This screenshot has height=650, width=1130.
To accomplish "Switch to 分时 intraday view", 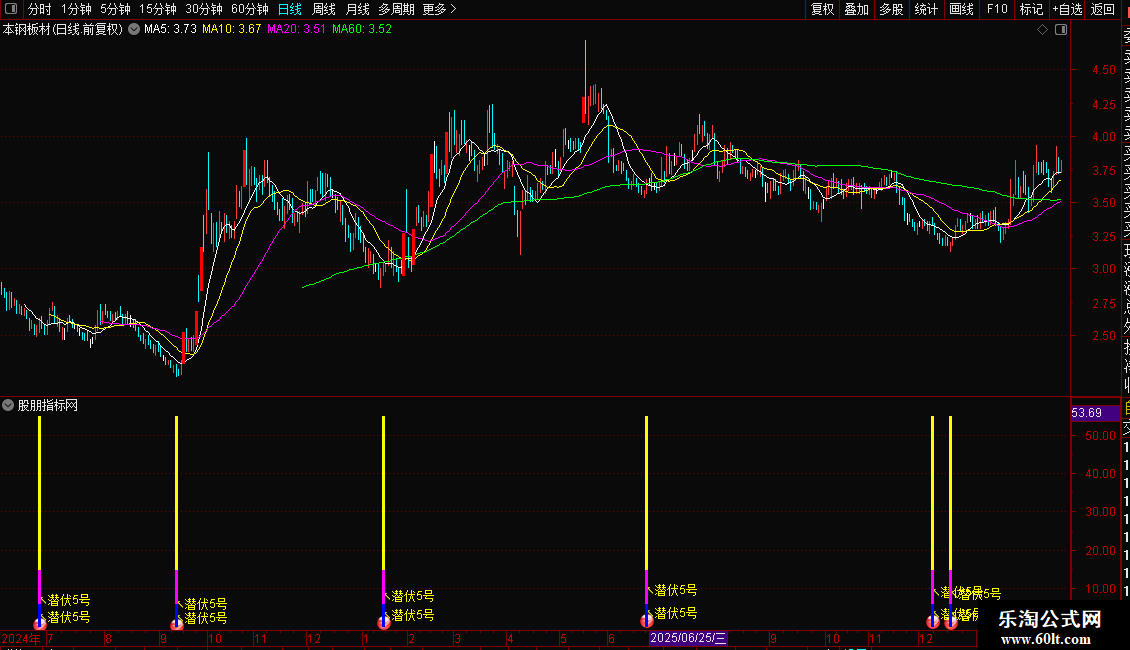I will point(40,9).
